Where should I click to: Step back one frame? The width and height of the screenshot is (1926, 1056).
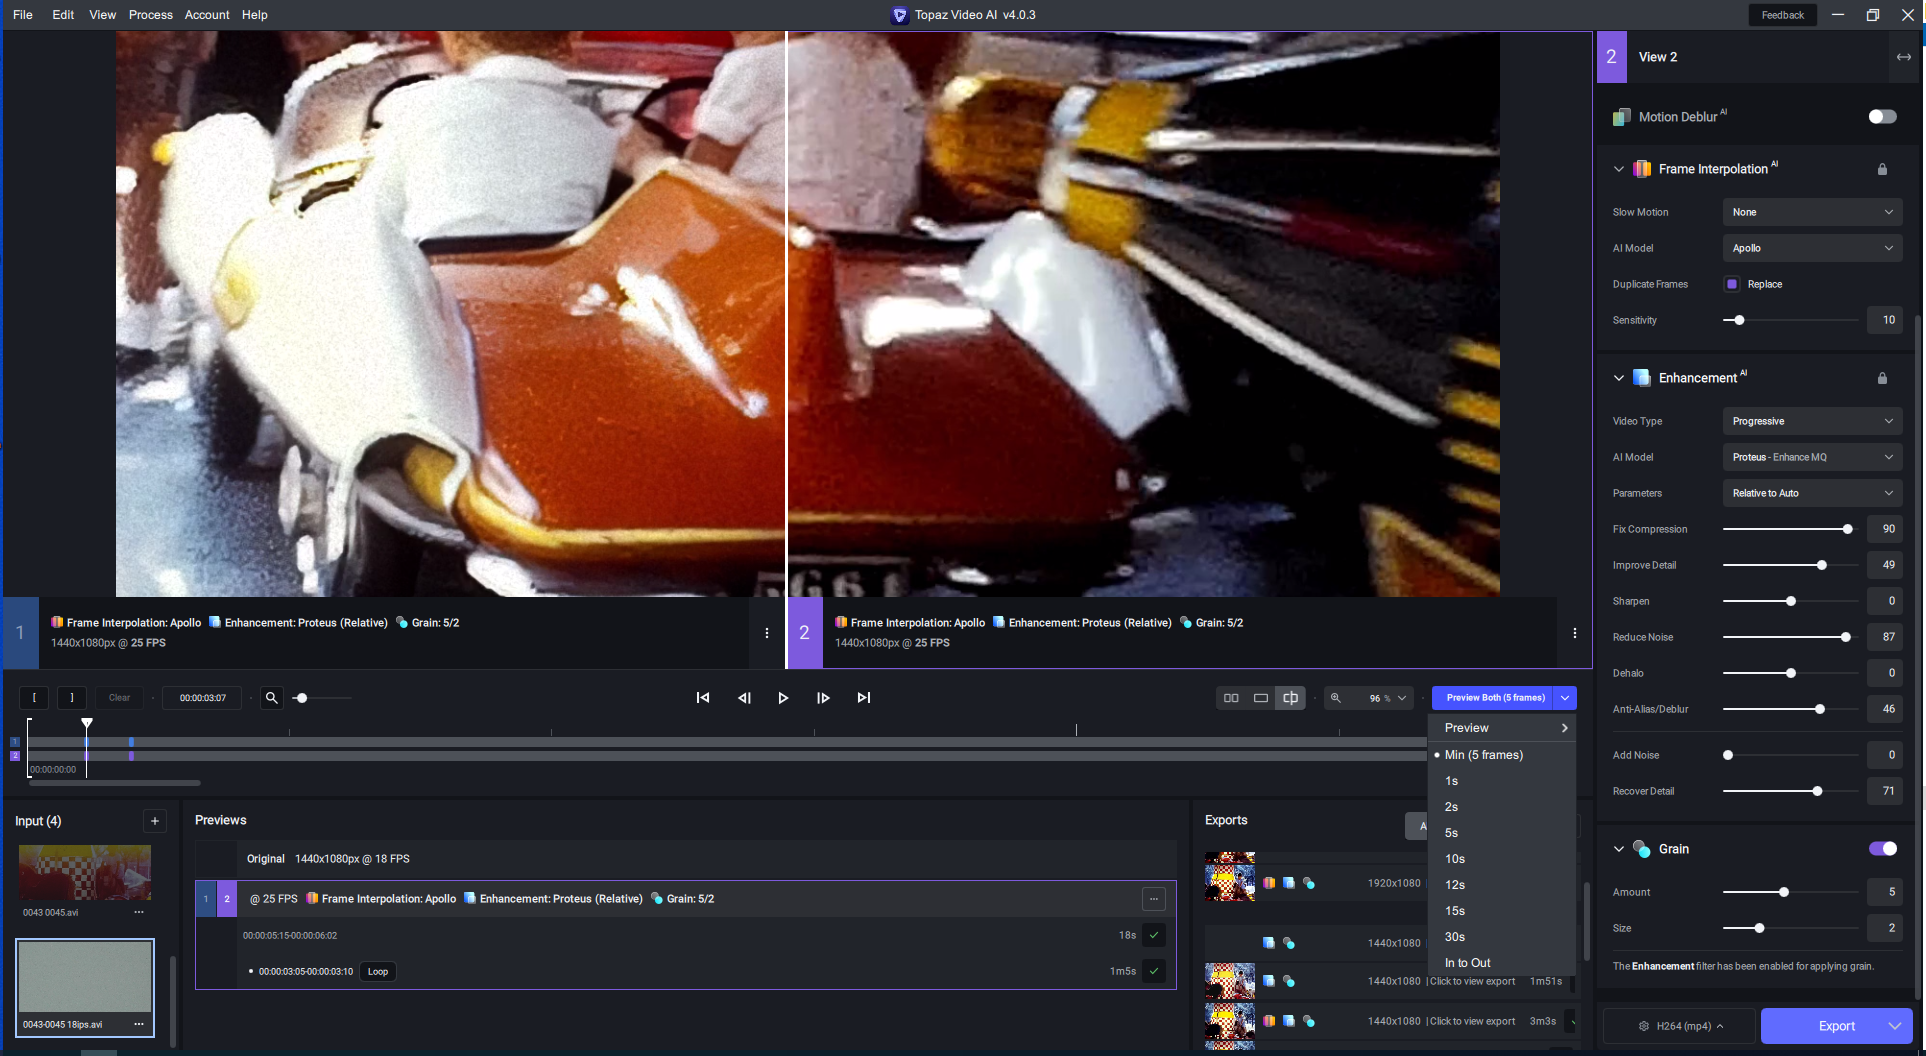click(744, 698)
